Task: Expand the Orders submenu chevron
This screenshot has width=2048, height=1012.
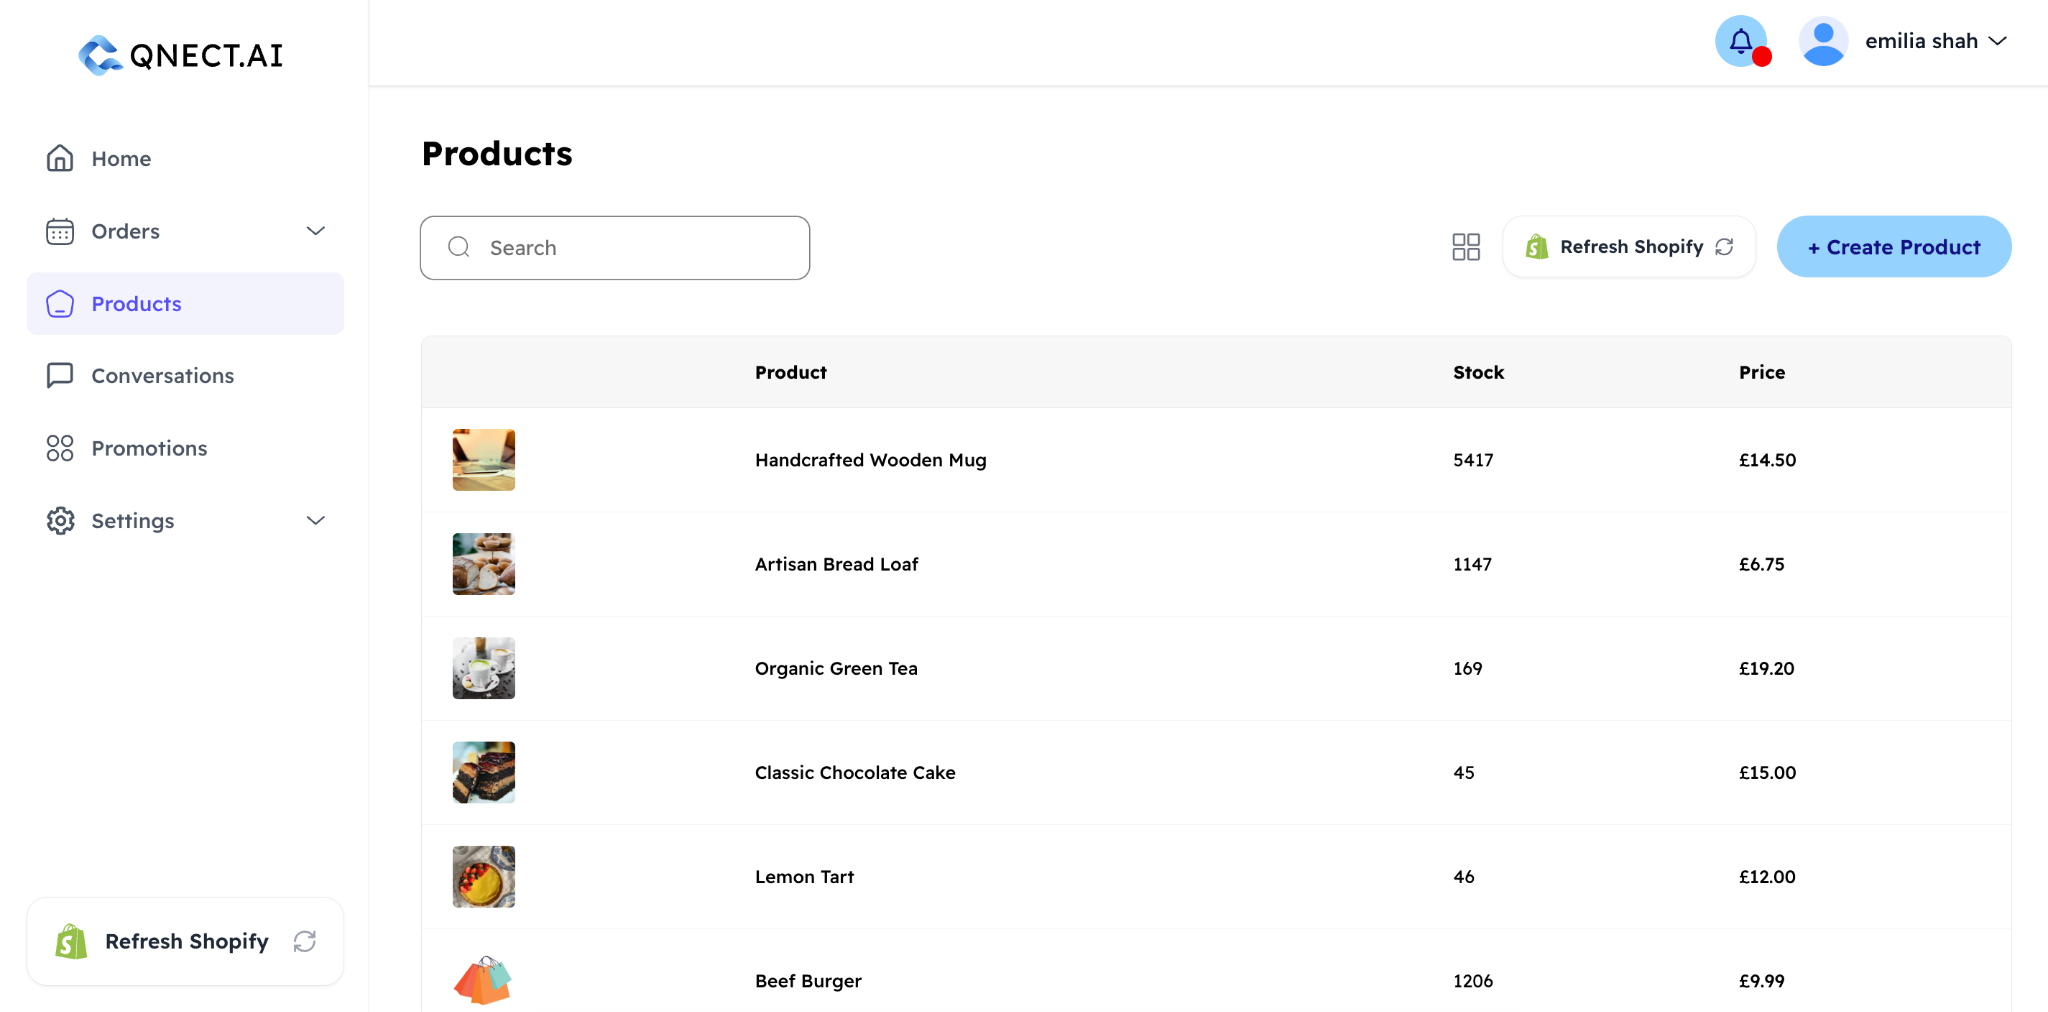Action: pos(316,231)
